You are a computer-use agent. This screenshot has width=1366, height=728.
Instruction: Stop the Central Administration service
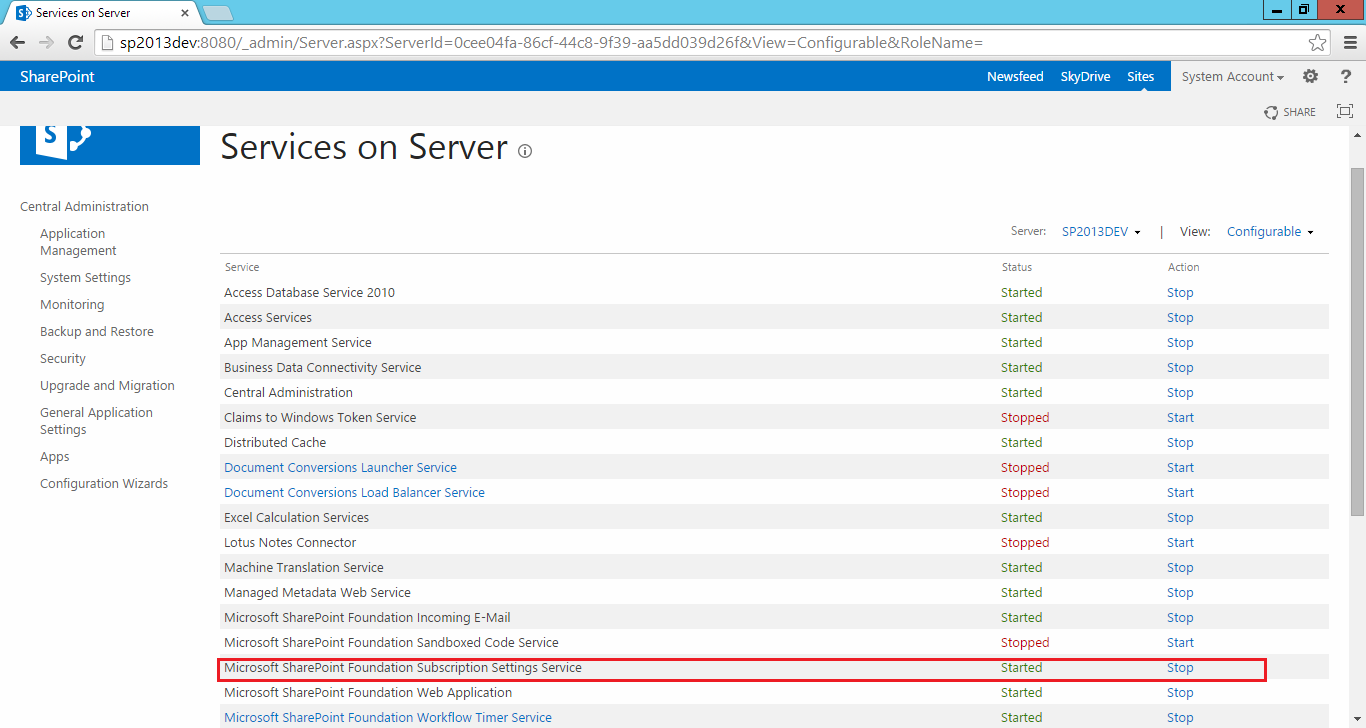click(1180, 393)
